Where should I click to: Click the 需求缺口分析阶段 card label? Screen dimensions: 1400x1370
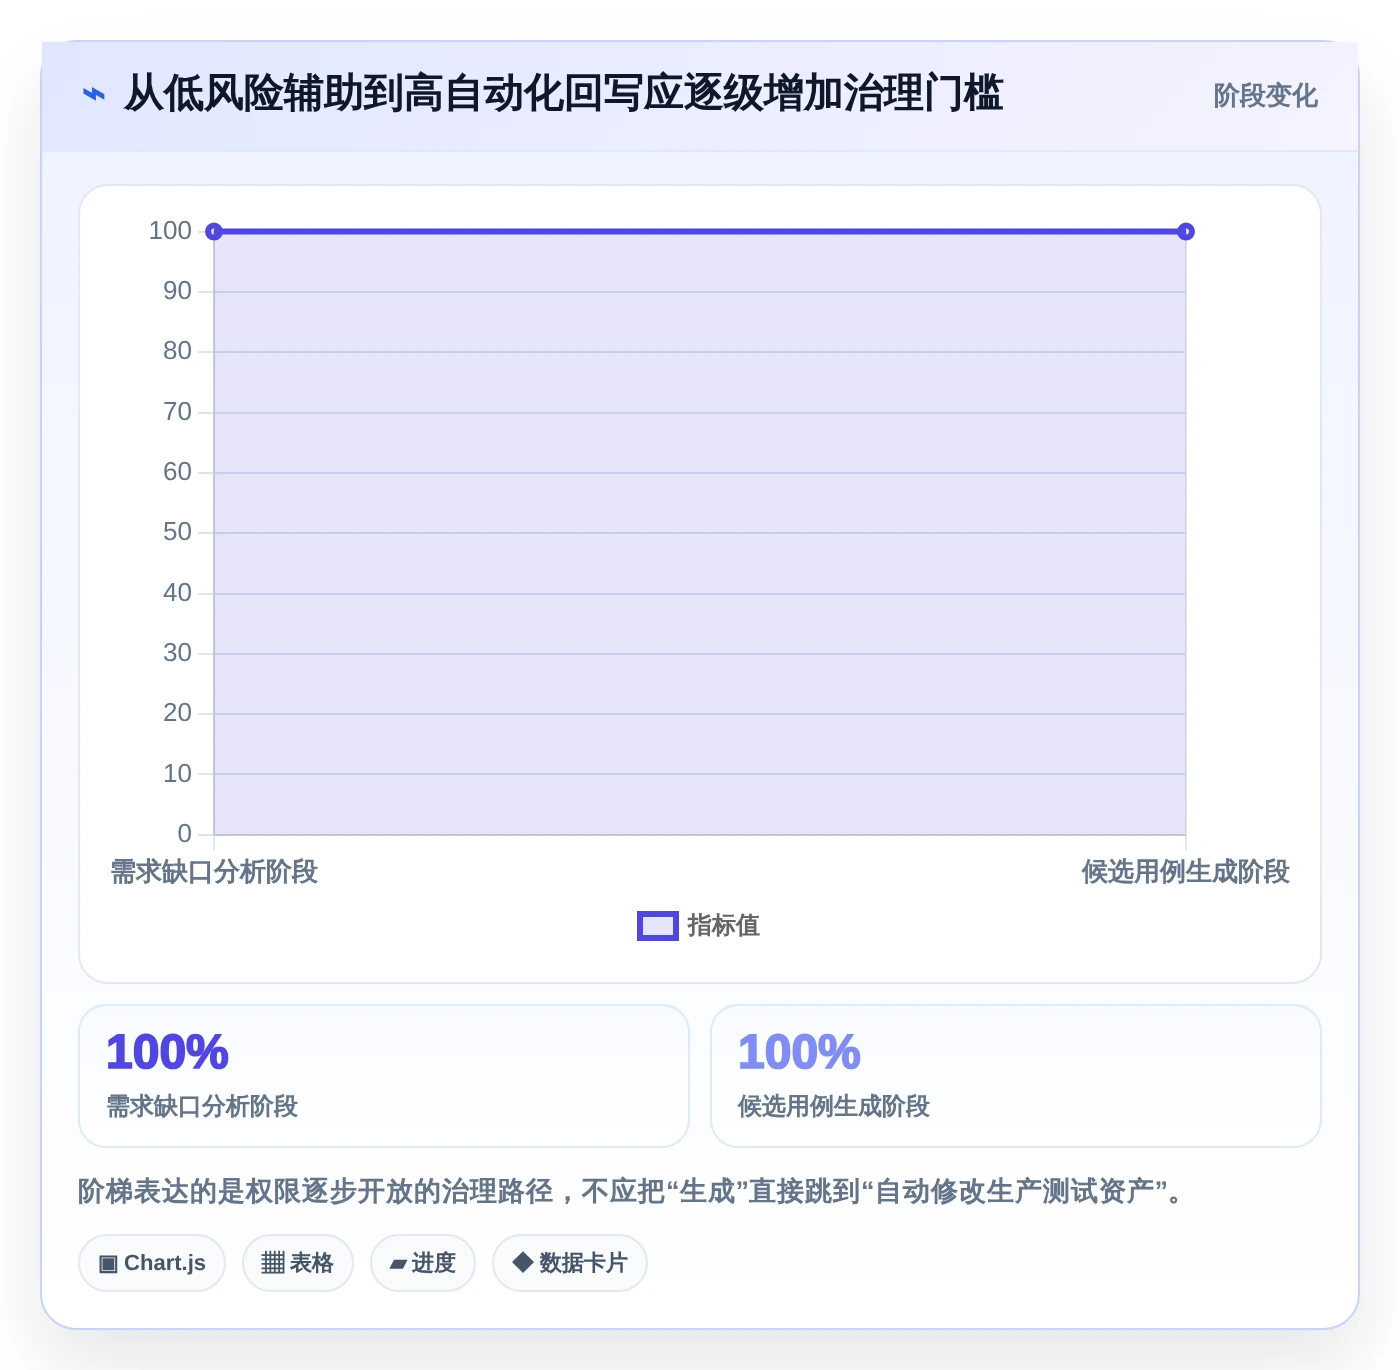pyautogui.click(x=202, y=1106)
